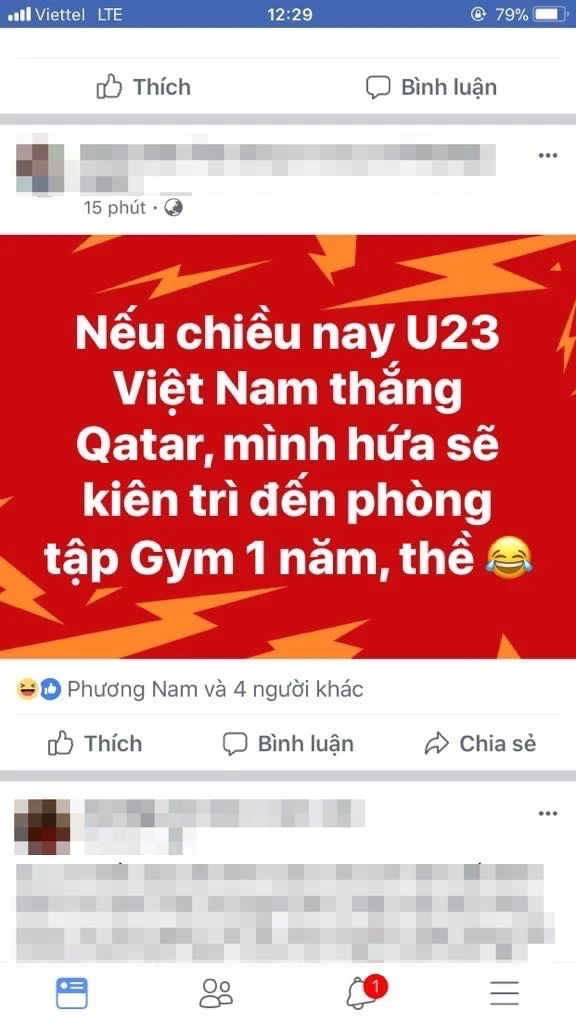Screen dimensions: 576x1024
Task: Tap the globe privacy icon beside 15 phút
Action: 173,208
